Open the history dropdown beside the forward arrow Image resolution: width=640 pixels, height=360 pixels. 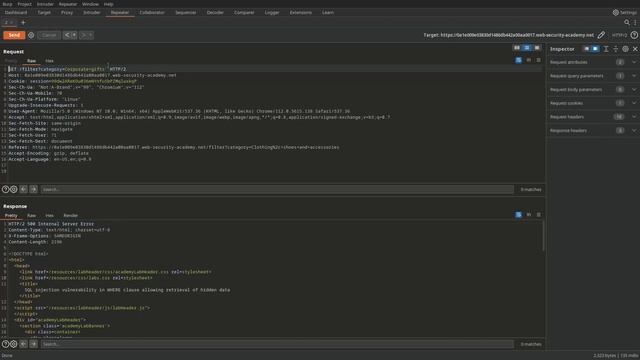point(90,35)
